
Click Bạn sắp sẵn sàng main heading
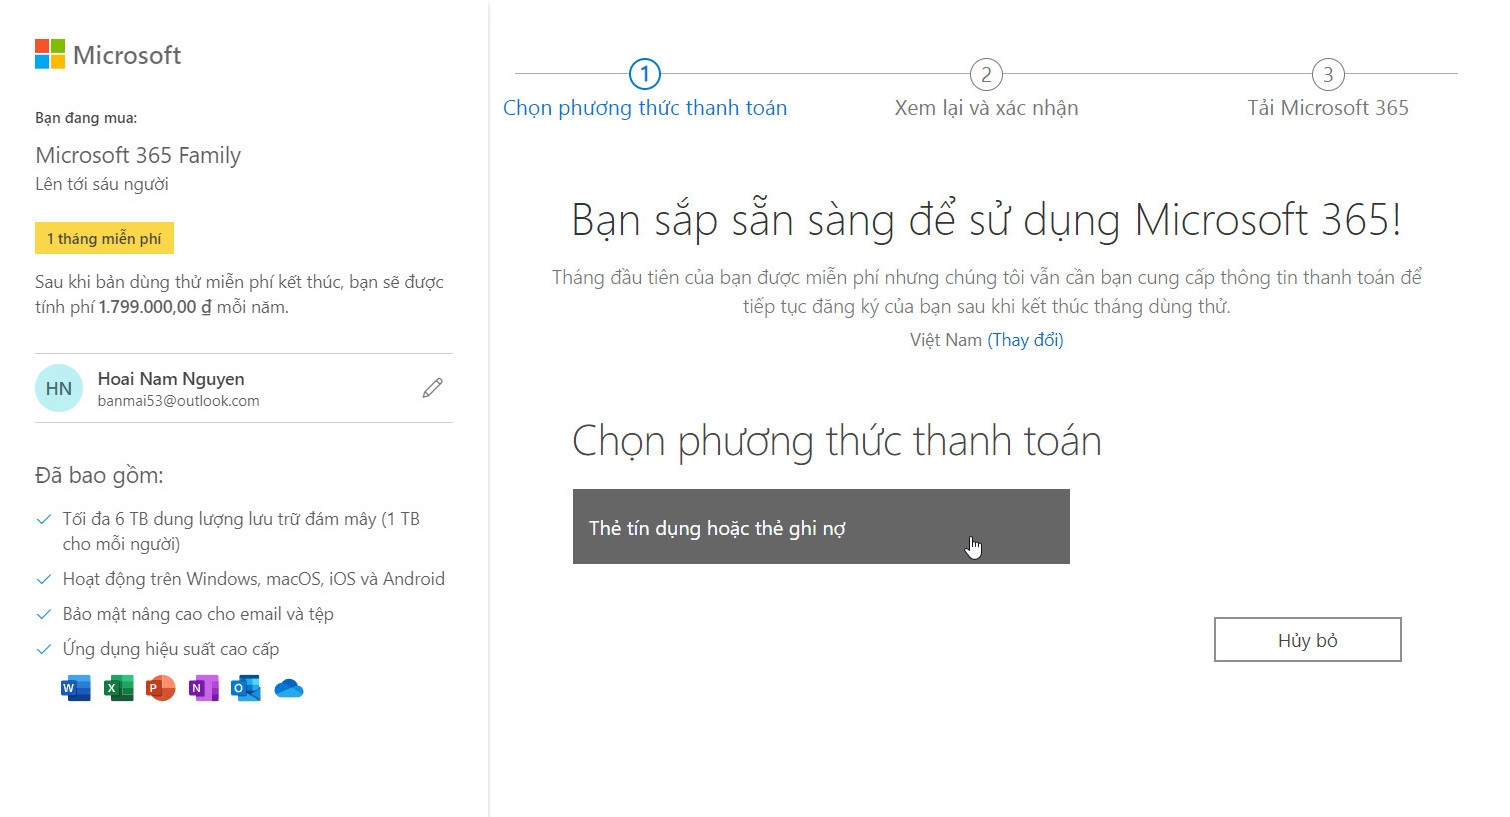pos(986,220)
